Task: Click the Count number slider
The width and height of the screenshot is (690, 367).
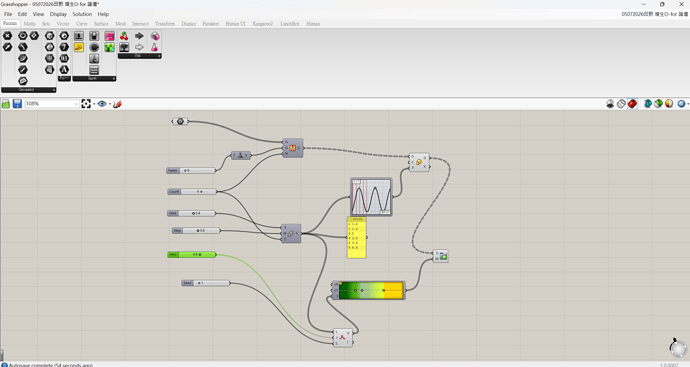Action: point(192,191)
